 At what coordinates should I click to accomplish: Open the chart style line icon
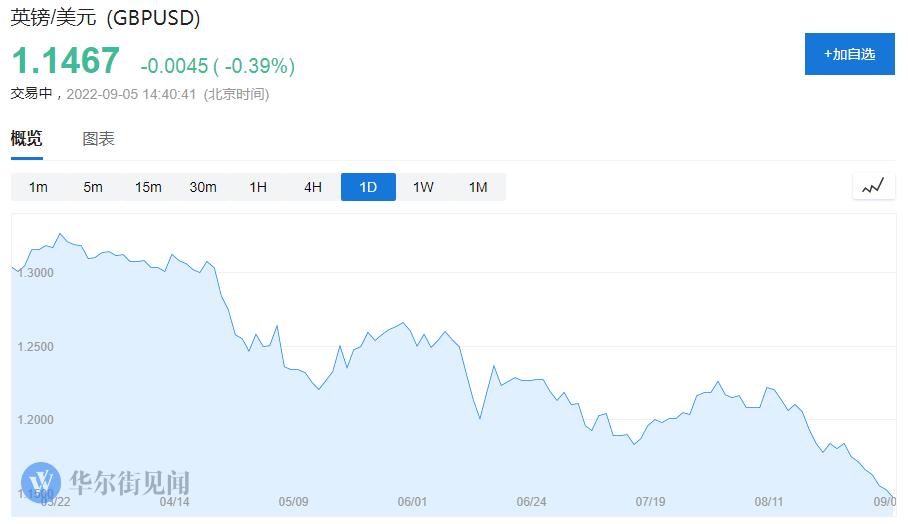[873, 186]
